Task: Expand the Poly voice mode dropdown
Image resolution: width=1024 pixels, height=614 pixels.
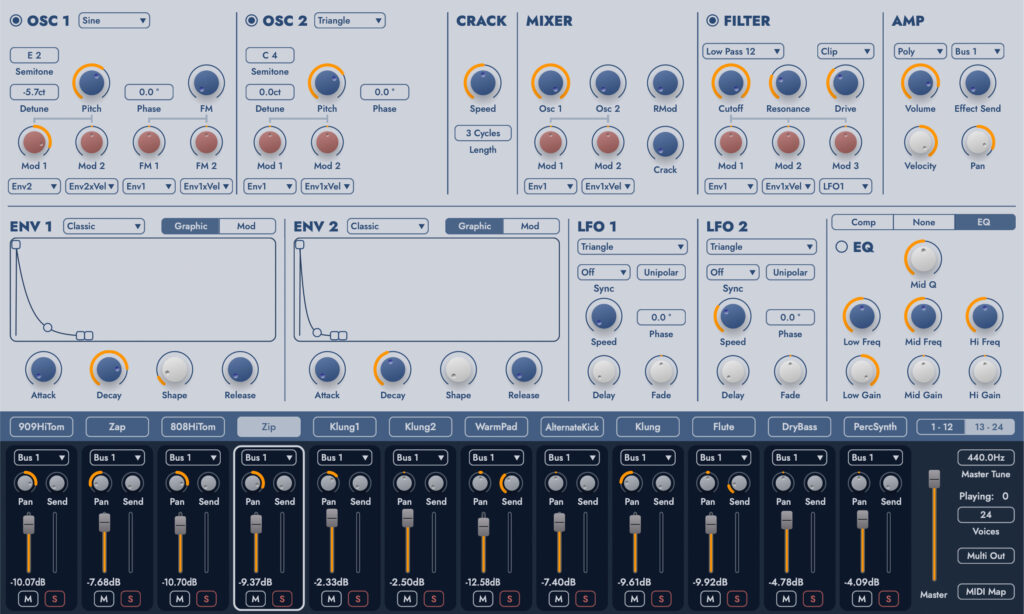Action: point(920,51)
